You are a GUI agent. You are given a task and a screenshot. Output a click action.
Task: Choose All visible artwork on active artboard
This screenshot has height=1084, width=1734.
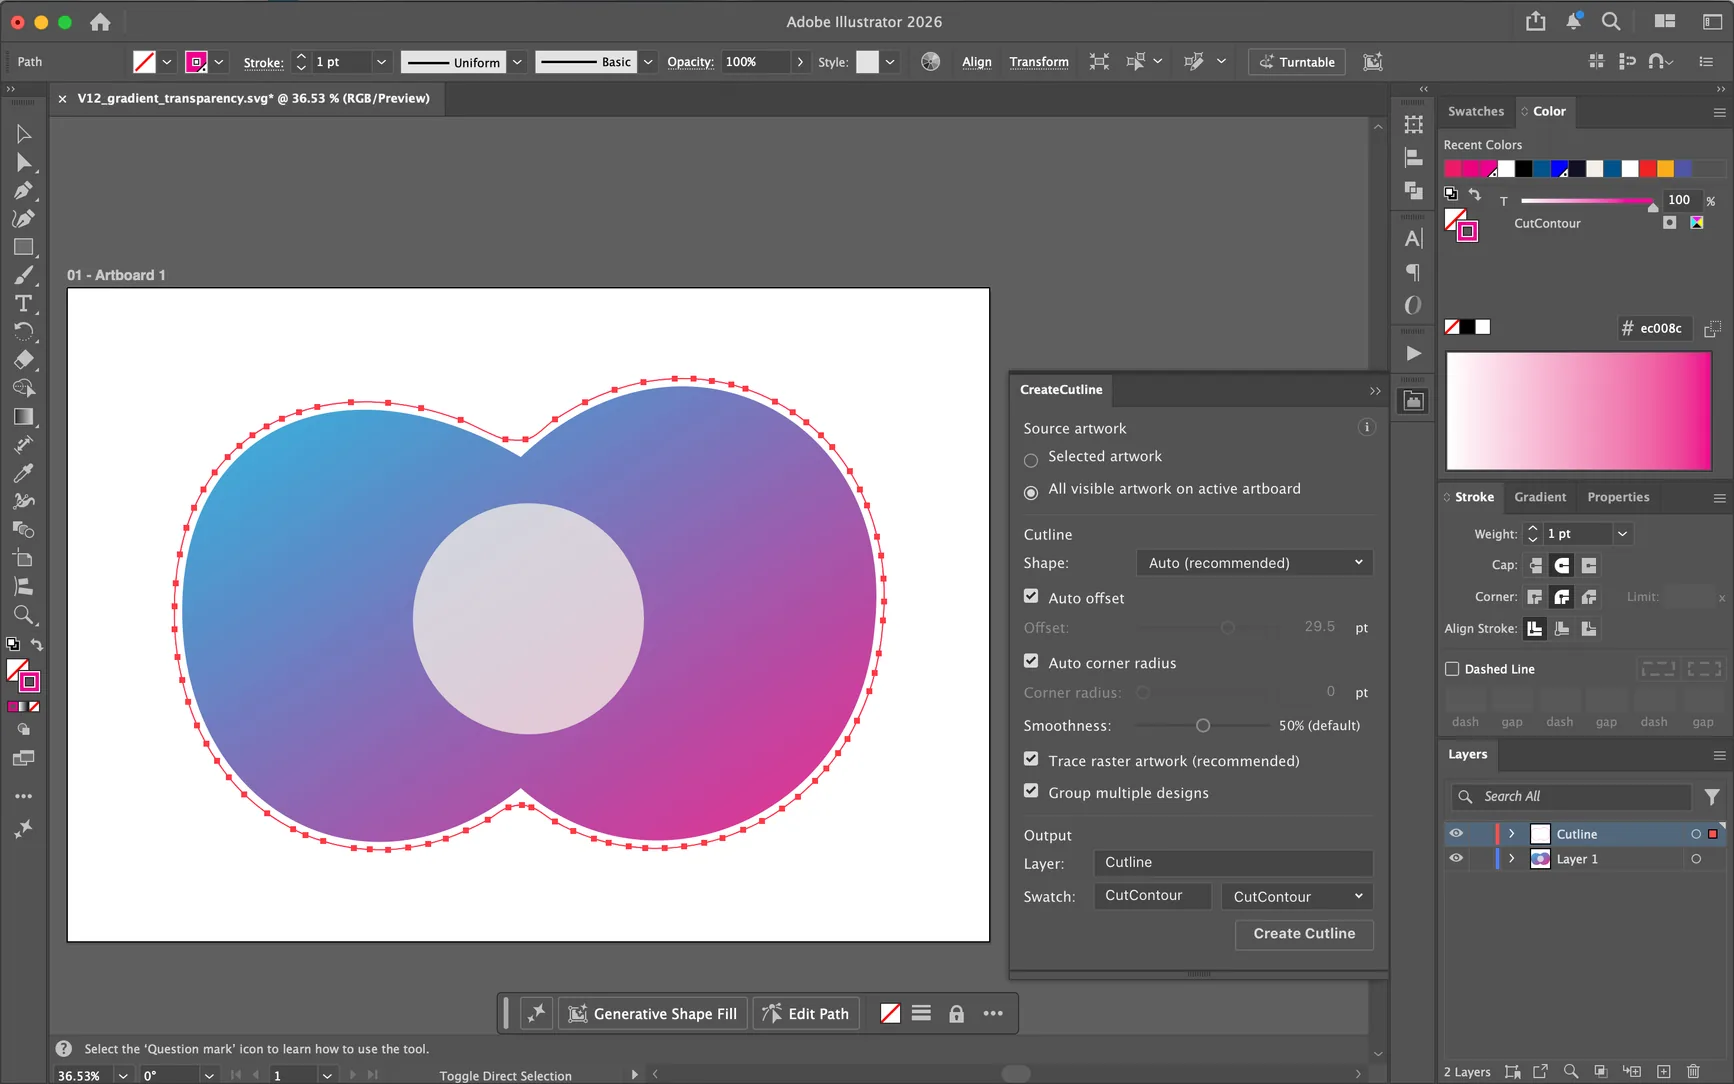(1031, 493)
